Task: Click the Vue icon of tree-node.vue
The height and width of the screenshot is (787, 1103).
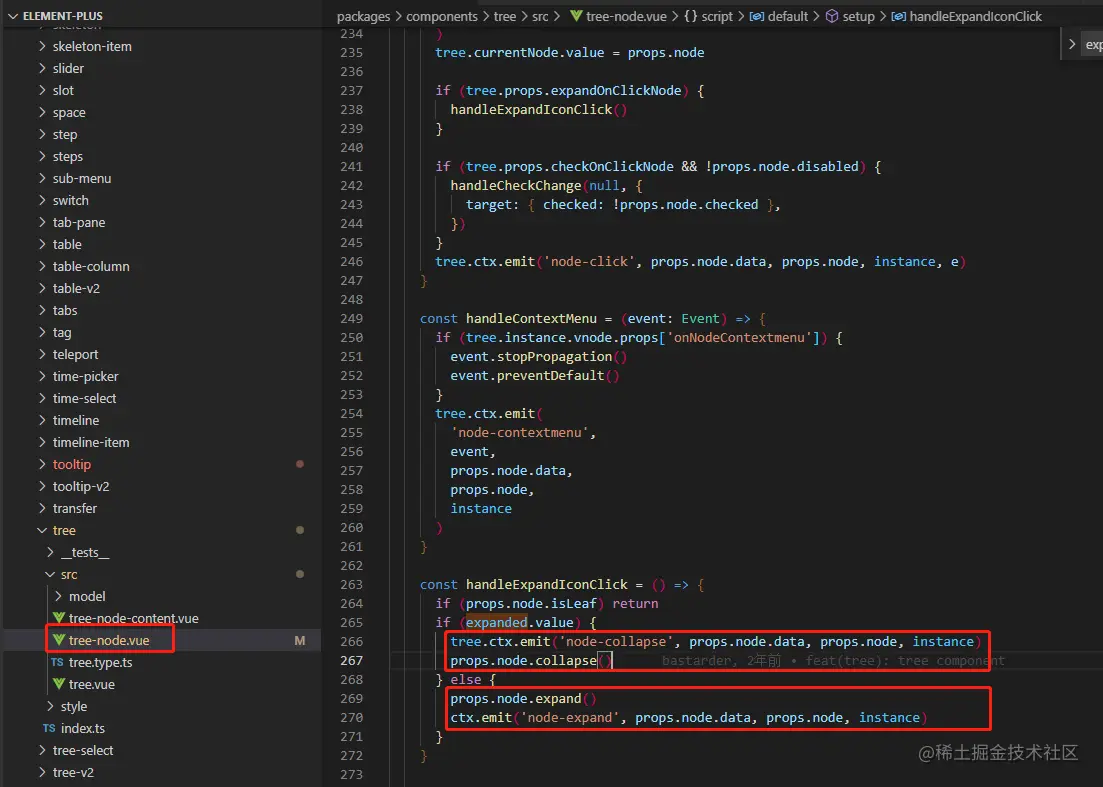Action: click(59, 640)
